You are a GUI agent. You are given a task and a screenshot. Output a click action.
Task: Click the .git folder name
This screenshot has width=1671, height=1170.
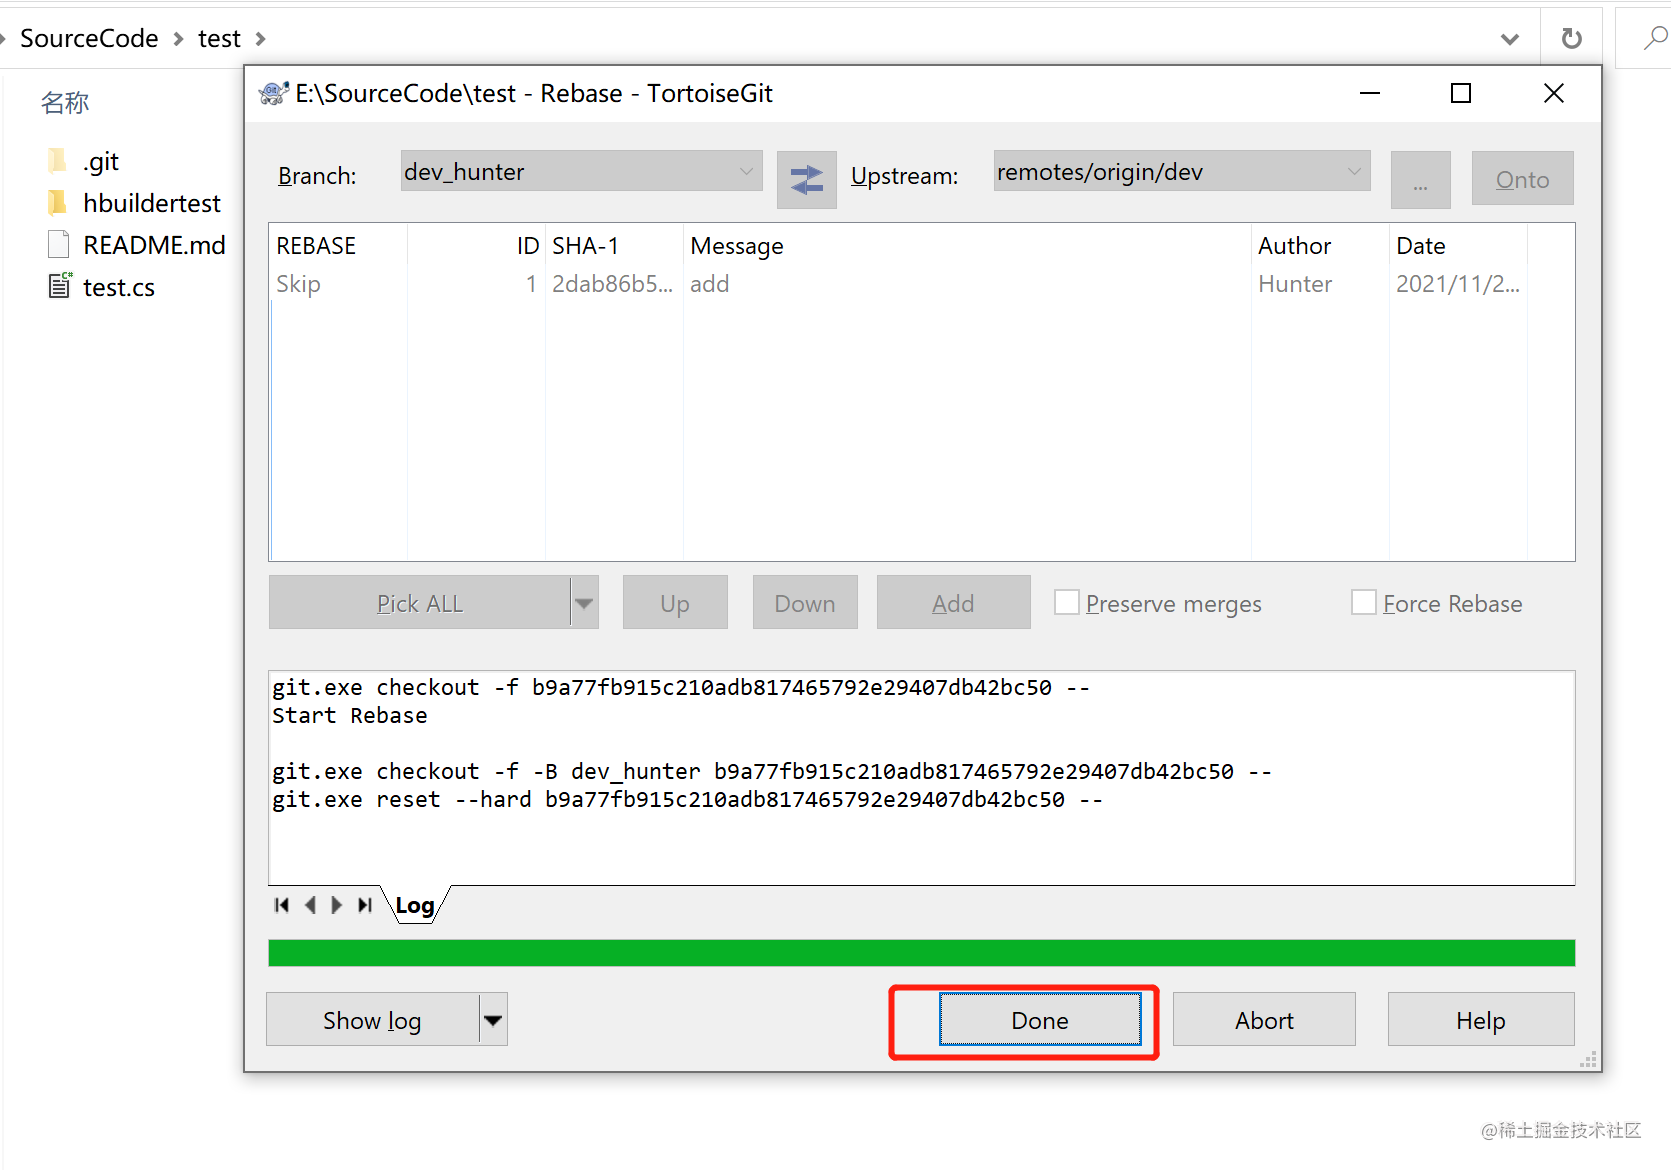coord(101,161)
